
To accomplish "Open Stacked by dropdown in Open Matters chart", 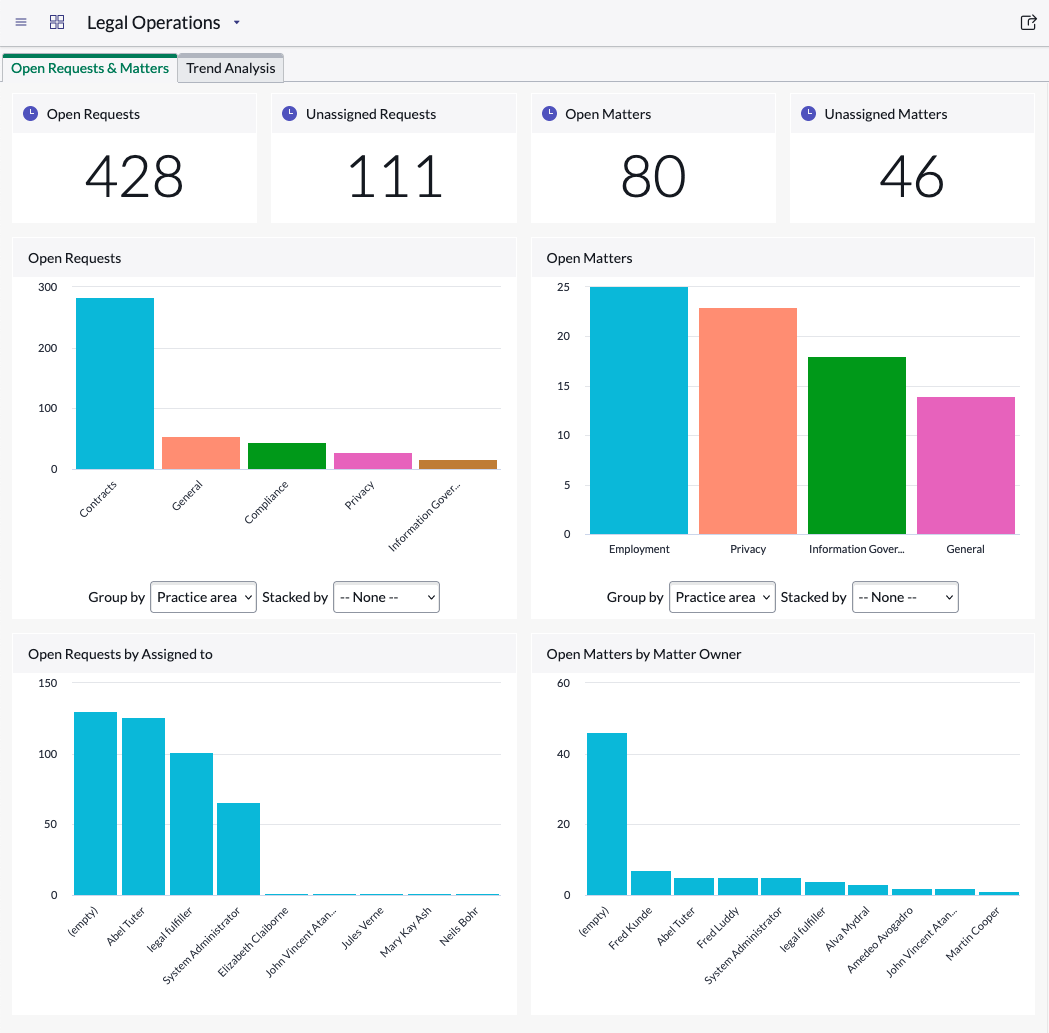I will click(x=905, y=597).
